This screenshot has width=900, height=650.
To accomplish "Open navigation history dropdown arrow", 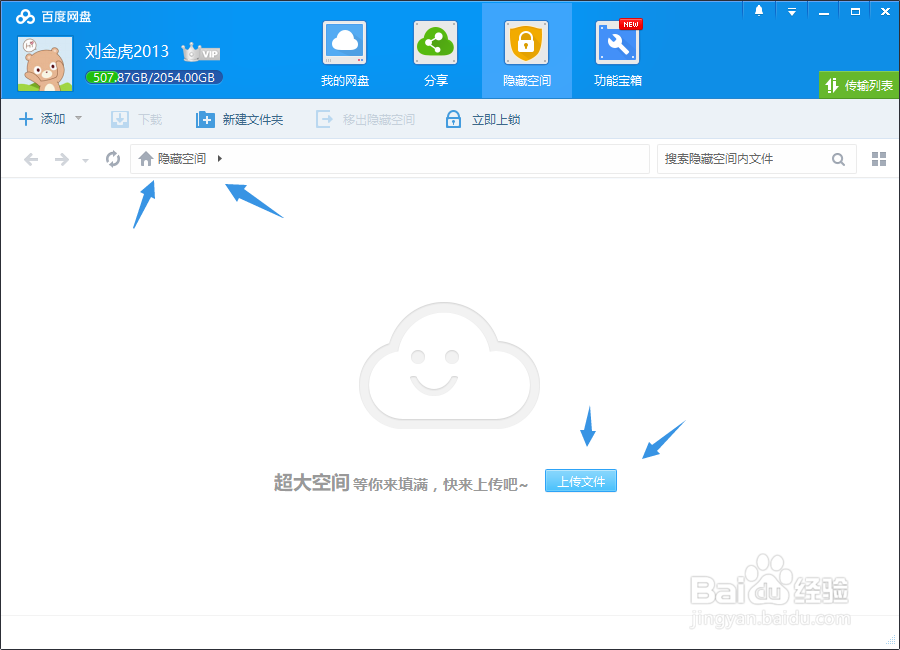I will (85, 161).
